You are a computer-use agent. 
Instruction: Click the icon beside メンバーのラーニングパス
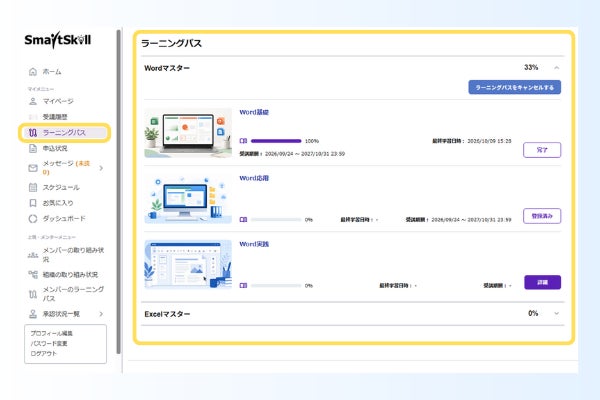(33, 294)
